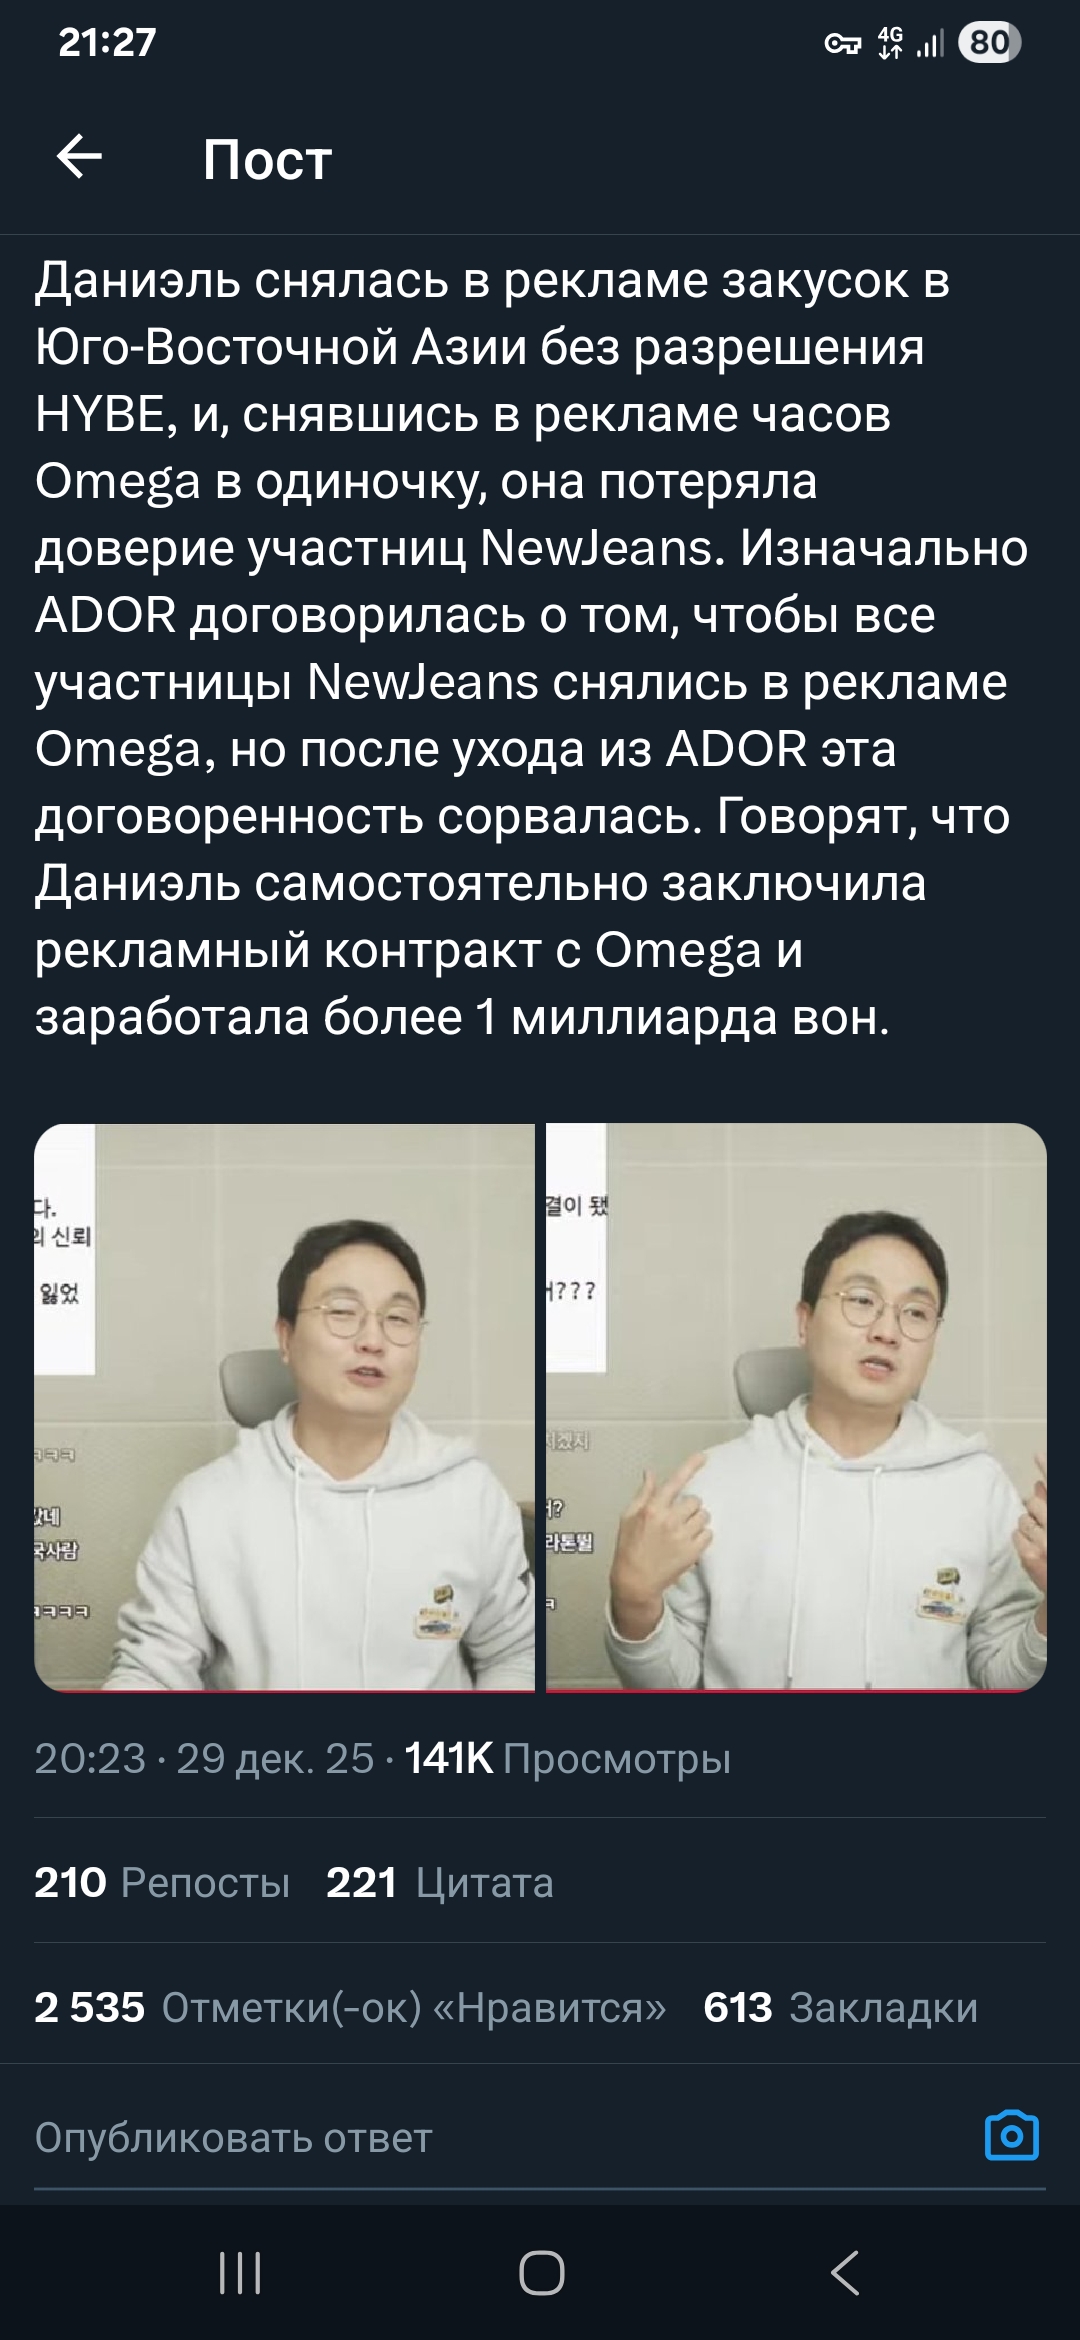Tap the 613 Закладки count

point(840,2007)
